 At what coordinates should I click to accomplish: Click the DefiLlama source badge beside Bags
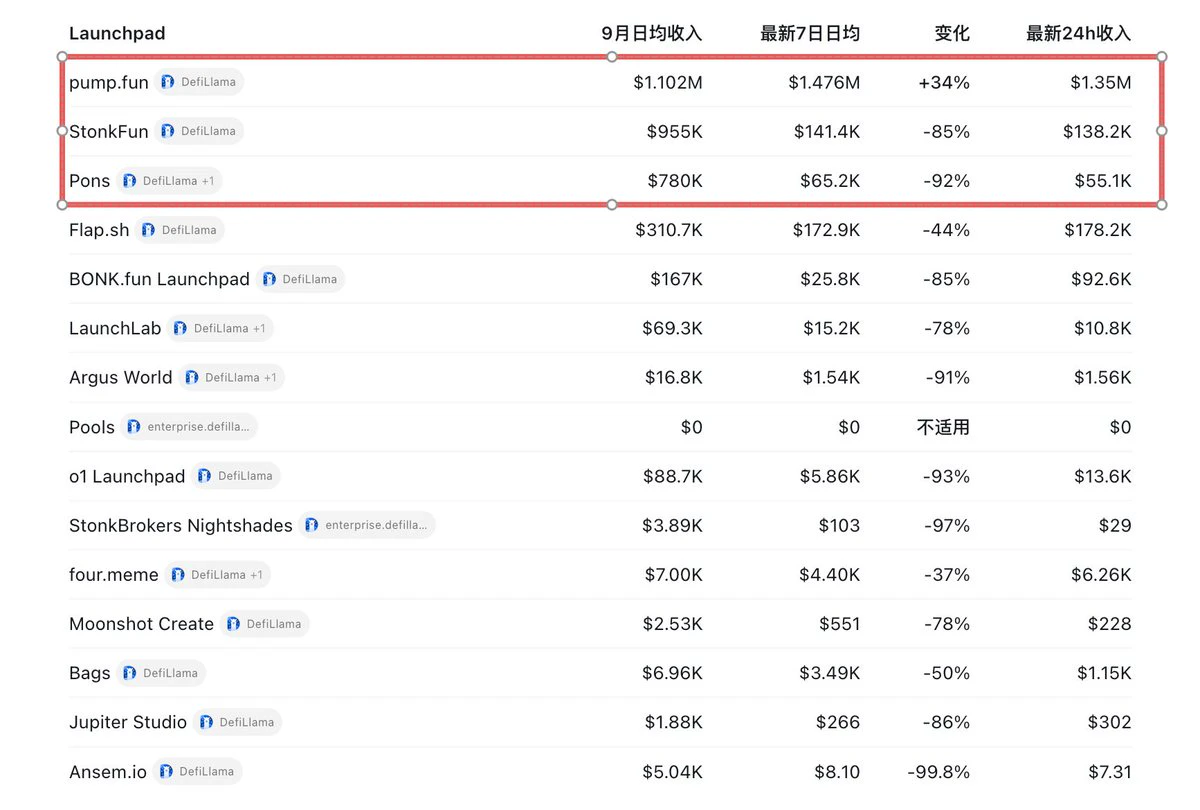[x=161, y=673]
